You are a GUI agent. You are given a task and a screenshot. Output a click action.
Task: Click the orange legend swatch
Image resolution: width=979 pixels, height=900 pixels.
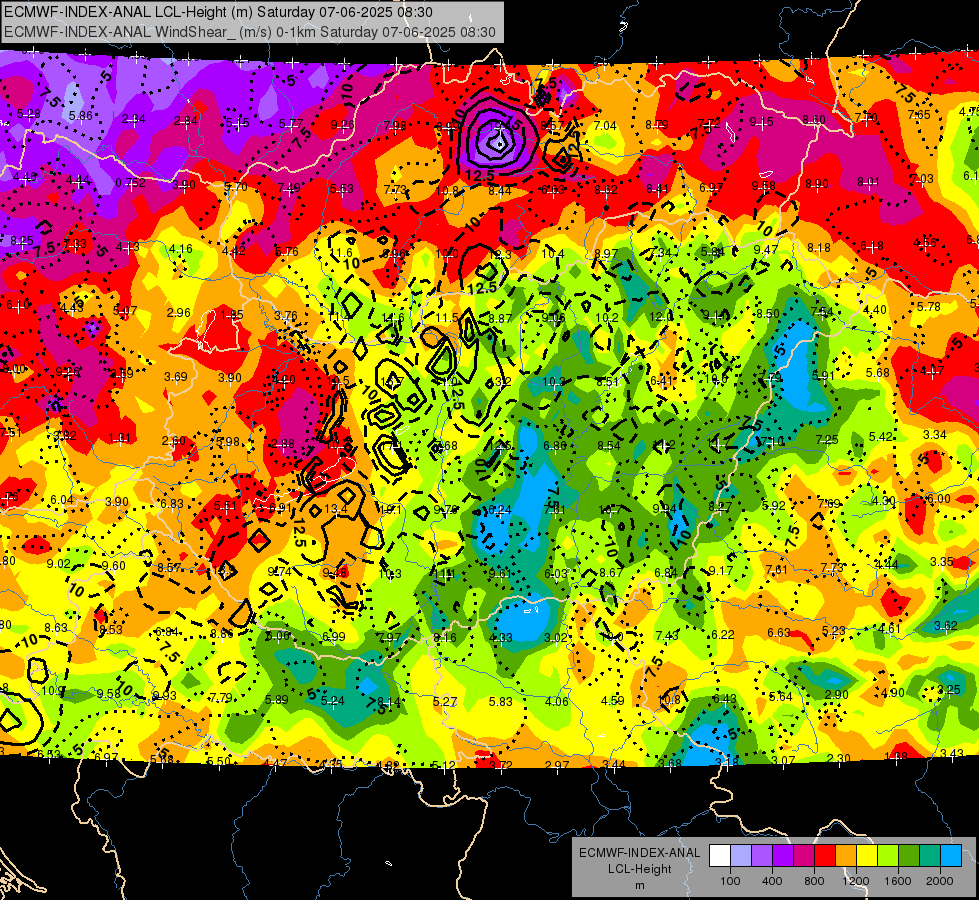[846, 856]
